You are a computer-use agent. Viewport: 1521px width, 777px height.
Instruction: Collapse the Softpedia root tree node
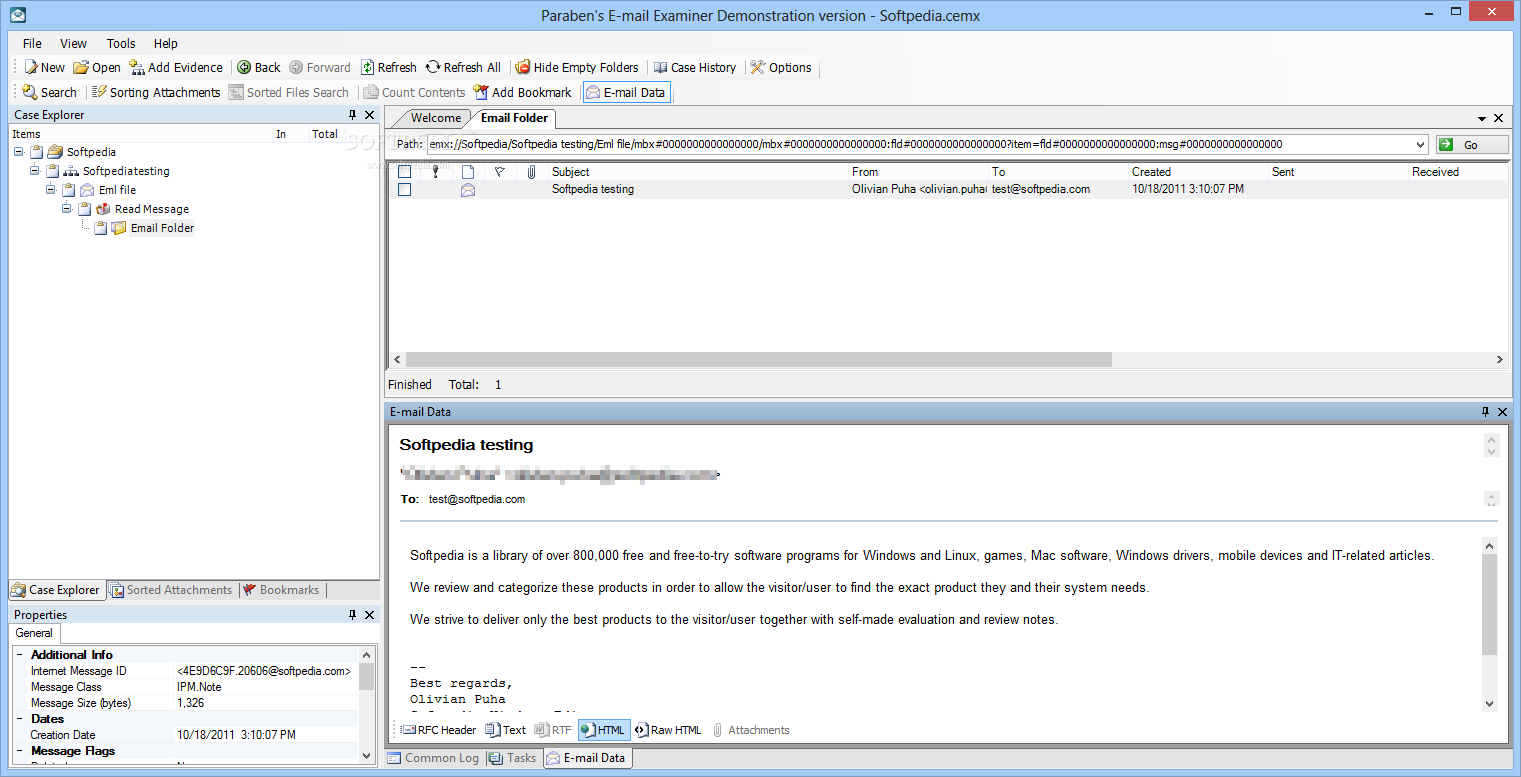pos(19,152)
